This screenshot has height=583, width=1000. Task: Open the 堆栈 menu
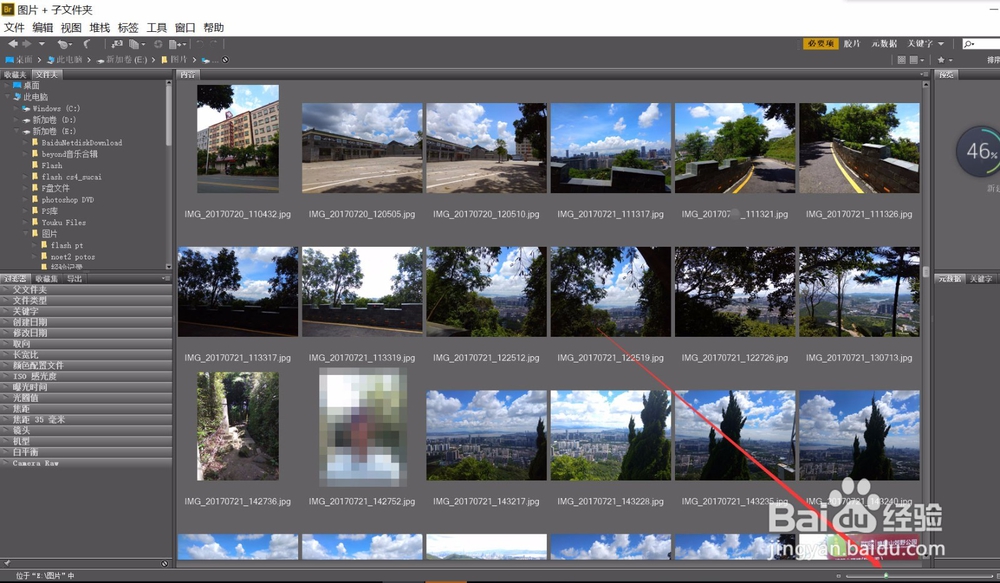tap(99, 27)
